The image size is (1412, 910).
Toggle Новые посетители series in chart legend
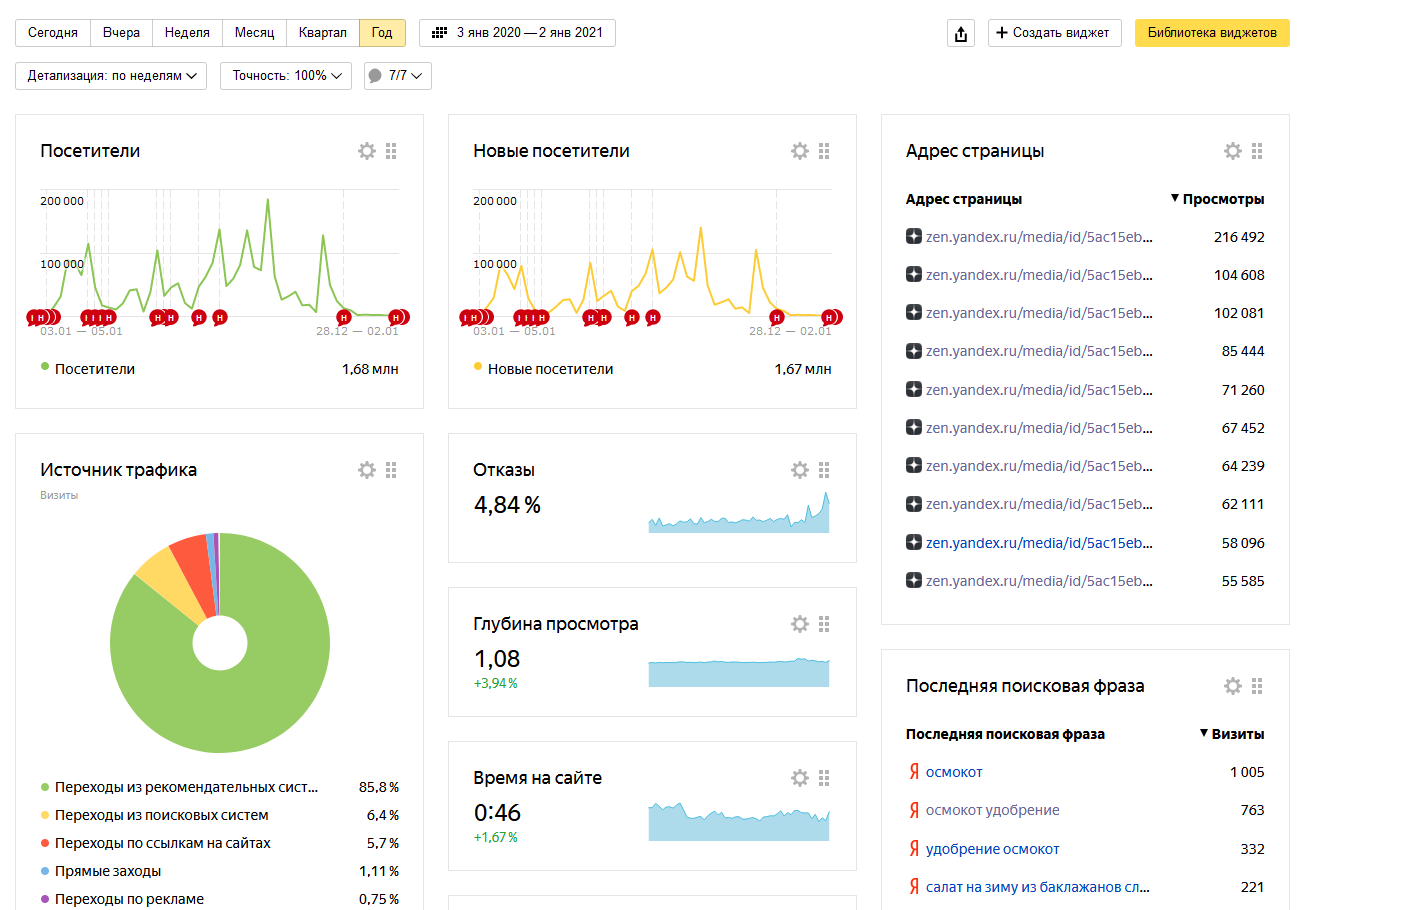coord(543,369)
